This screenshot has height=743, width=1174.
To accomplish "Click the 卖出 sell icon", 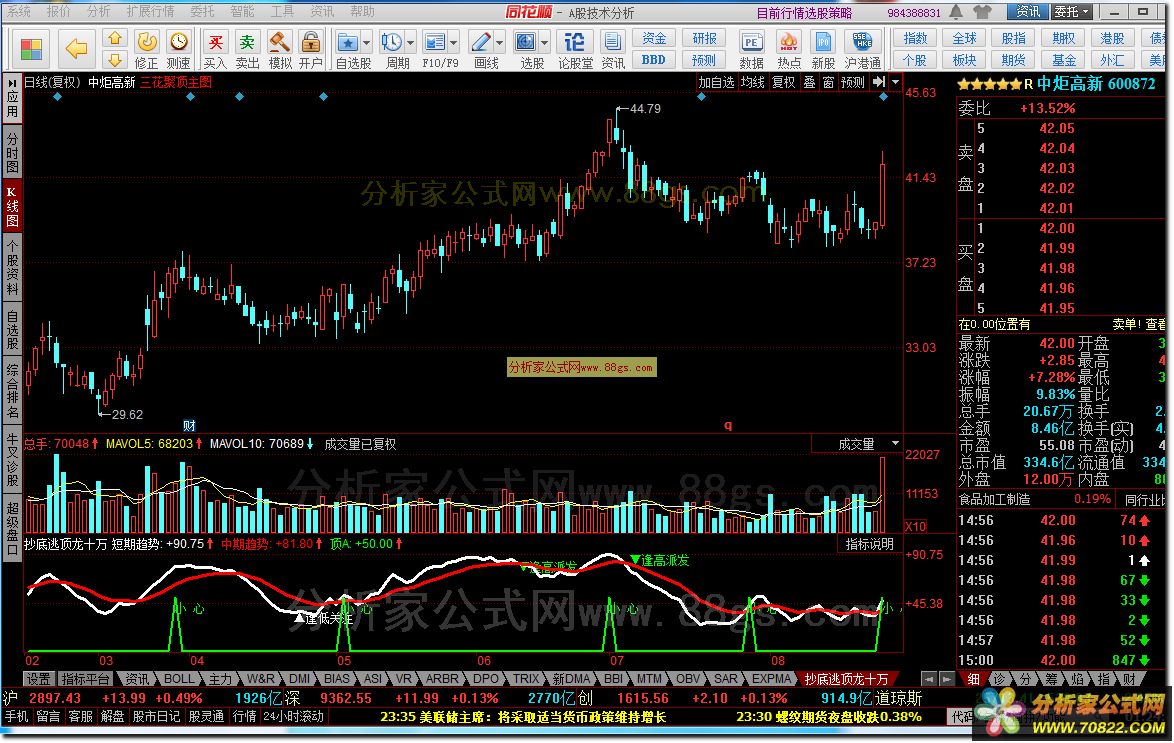I will [x=247, y=49].
